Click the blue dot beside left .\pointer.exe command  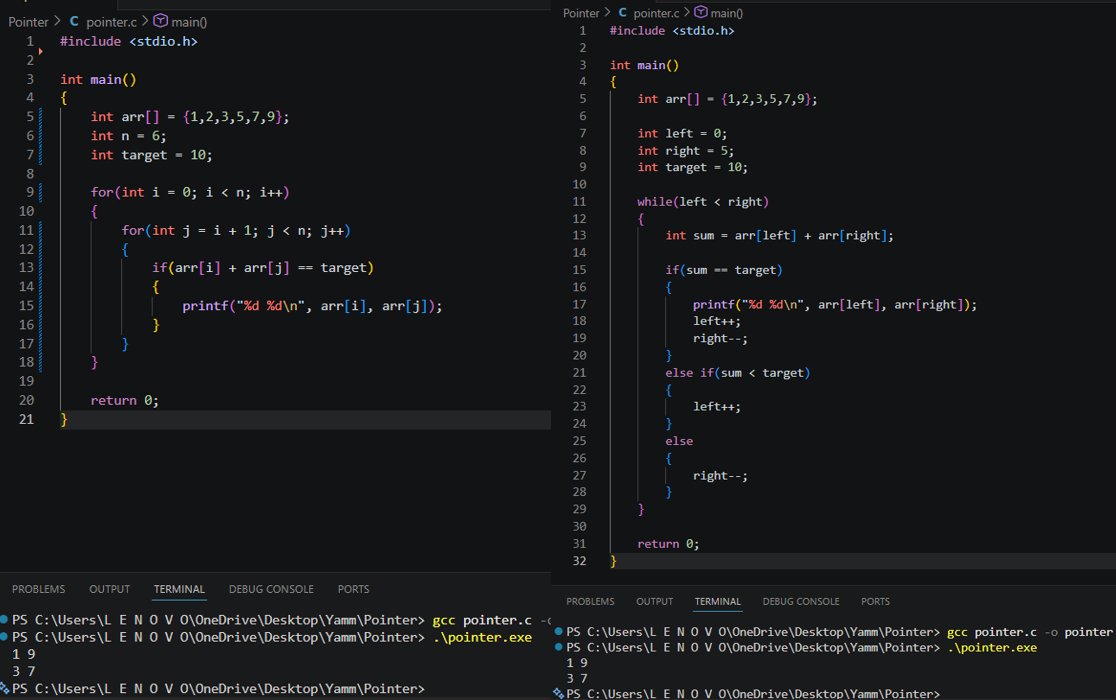point(4,636)
